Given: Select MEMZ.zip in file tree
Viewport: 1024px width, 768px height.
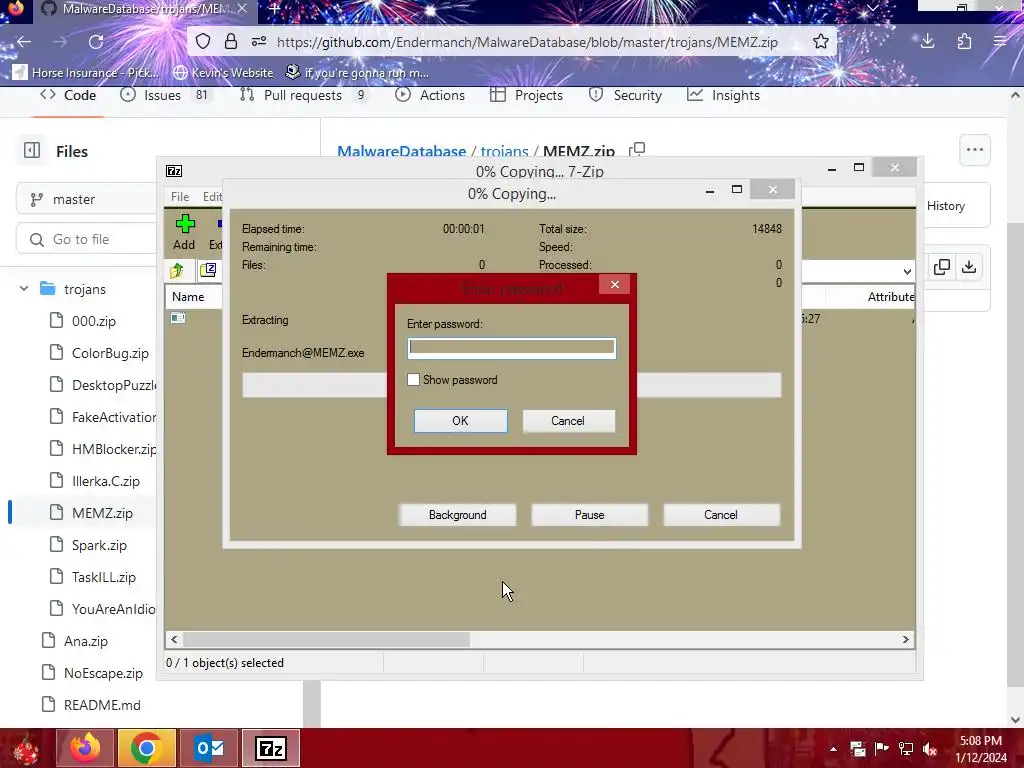Looking at the screenshot, I should [x=102, y=513].
